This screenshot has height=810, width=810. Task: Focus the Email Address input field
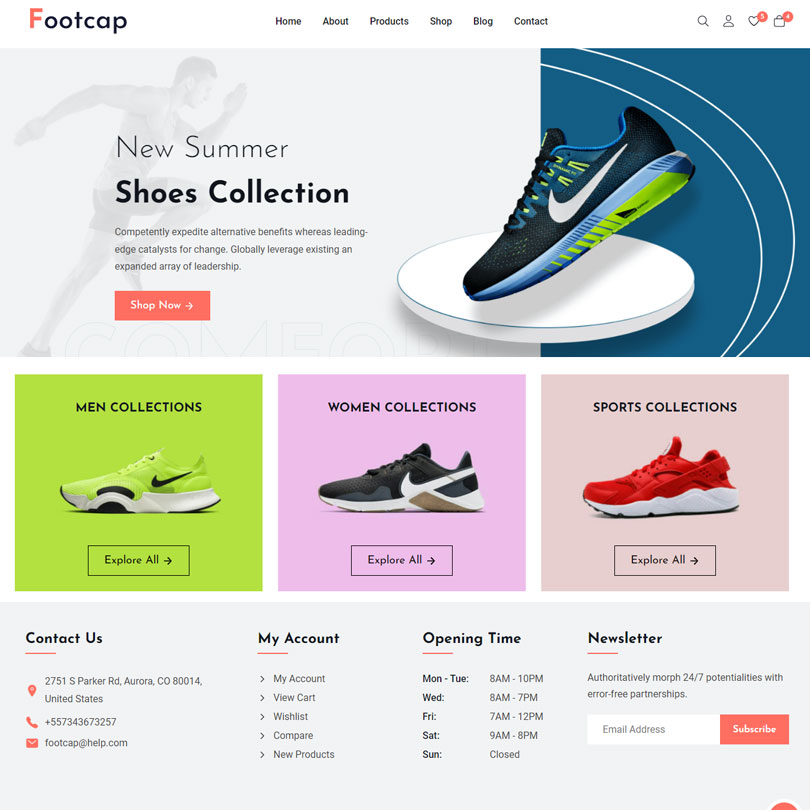(x=653, y=729)
